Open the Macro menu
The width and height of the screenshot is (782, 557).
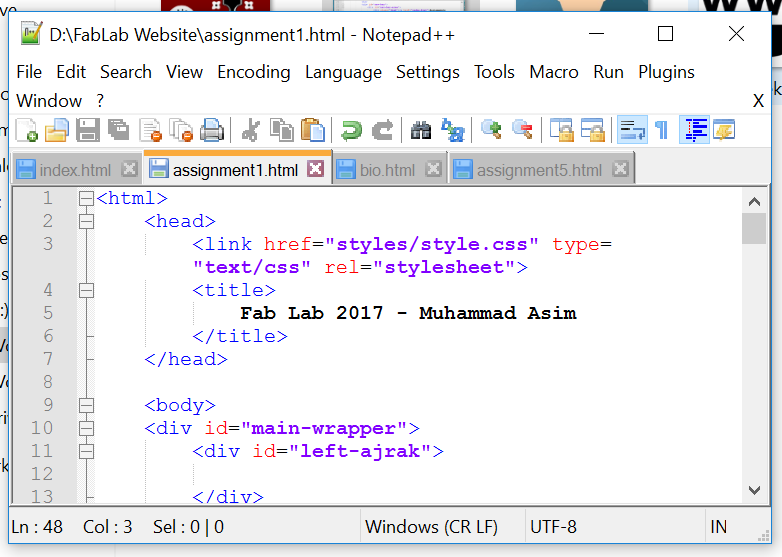(x=554, y=72)
